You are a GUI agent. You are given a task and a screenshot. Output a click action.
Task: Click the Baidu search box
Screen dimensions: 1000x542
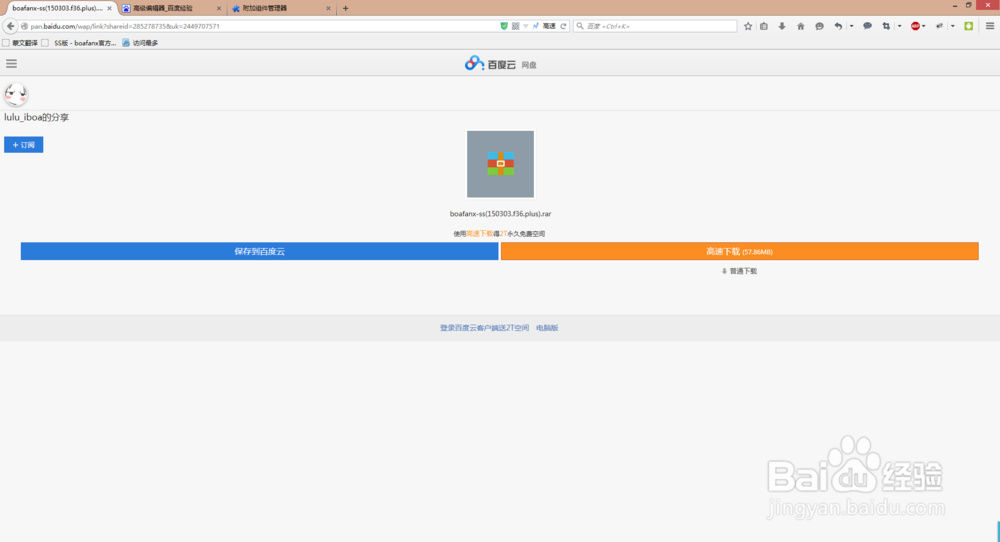pos(655,26)
